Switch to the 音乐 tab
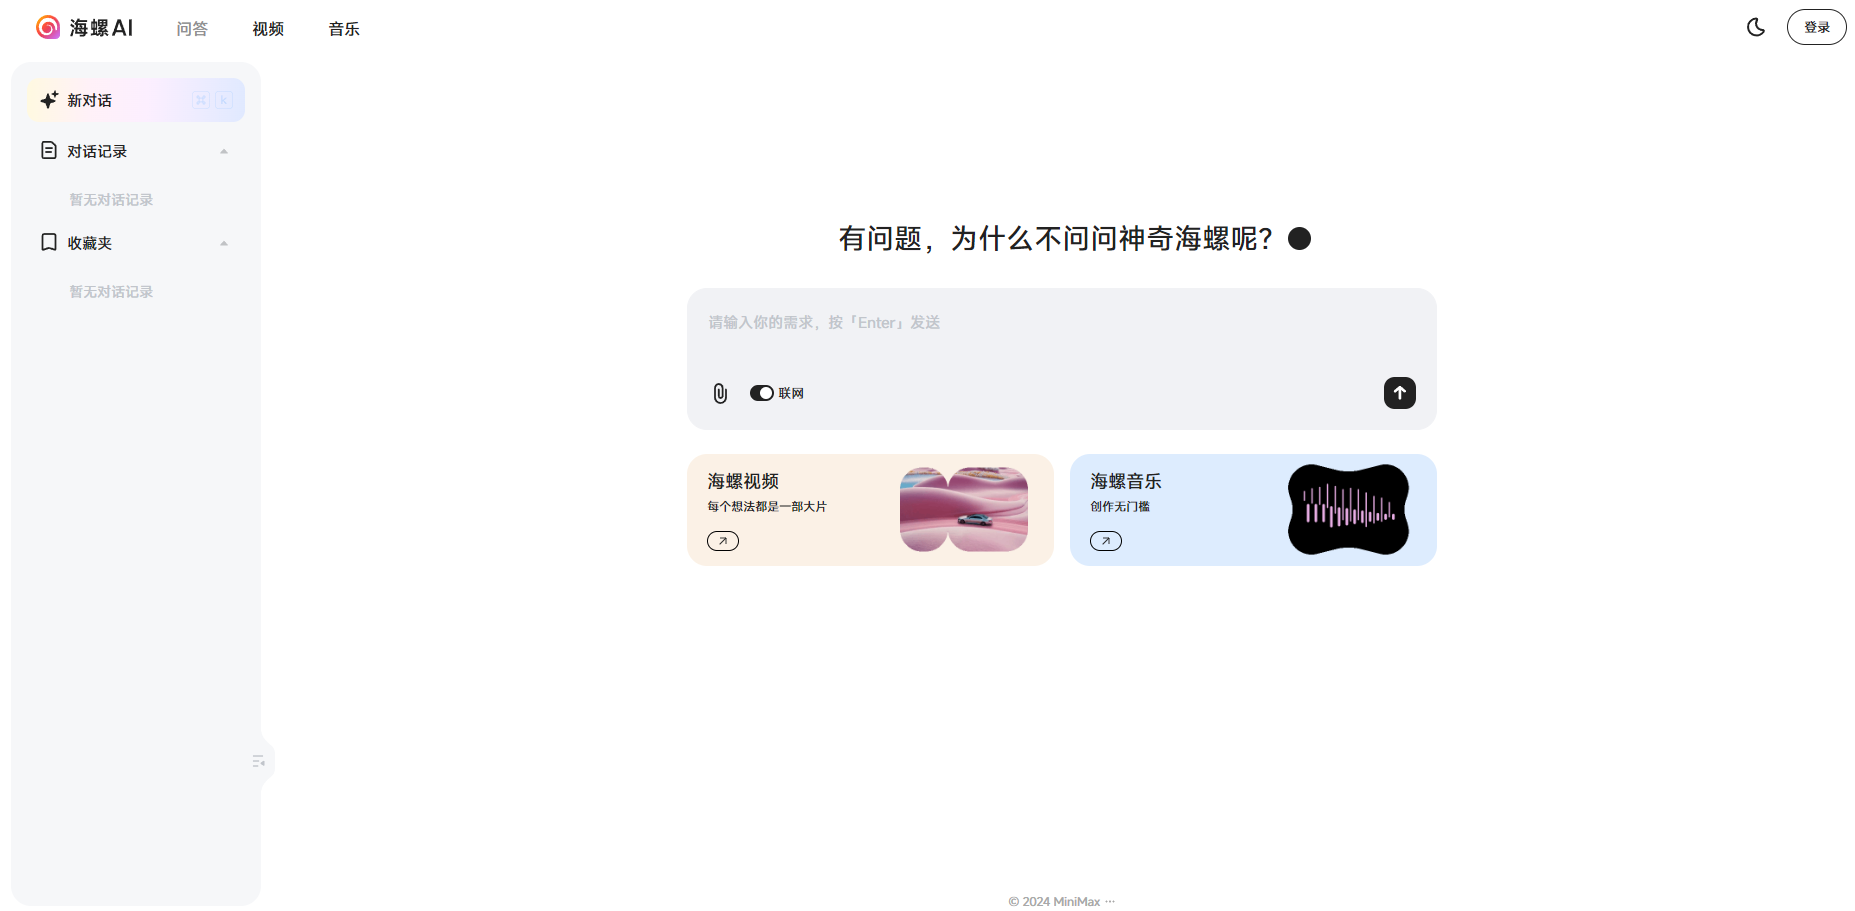Screen dimensions: 1855x911 [344, 29]
